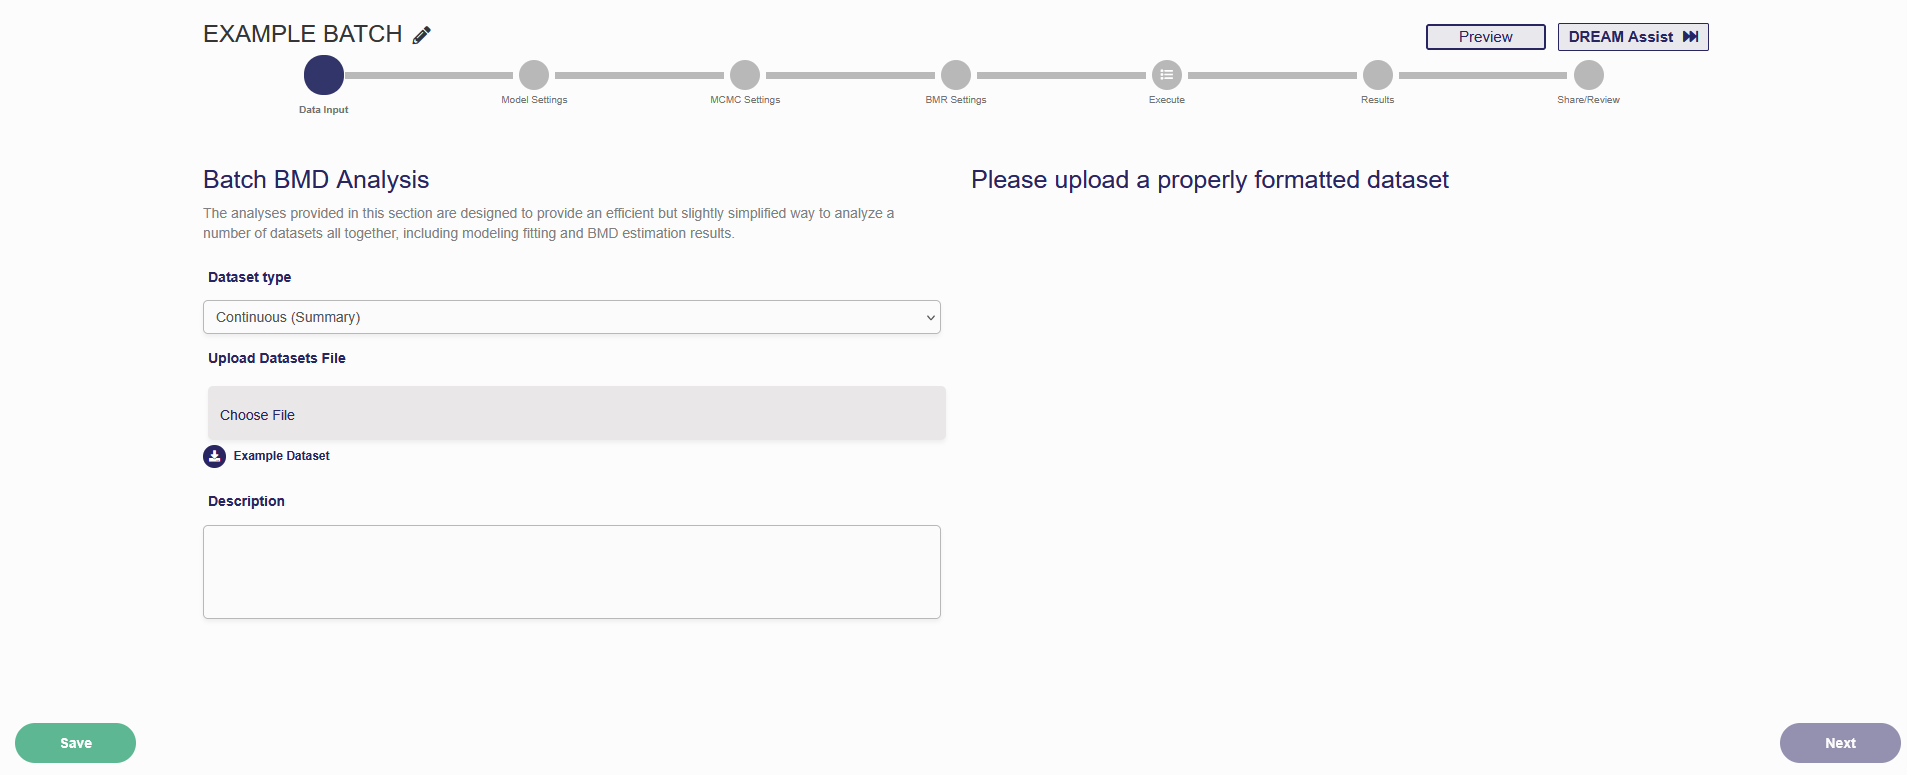This screenshot has width=1907, height=775.
Task: Jump to the MCMC Settings step circle
Action: (745, 75)
